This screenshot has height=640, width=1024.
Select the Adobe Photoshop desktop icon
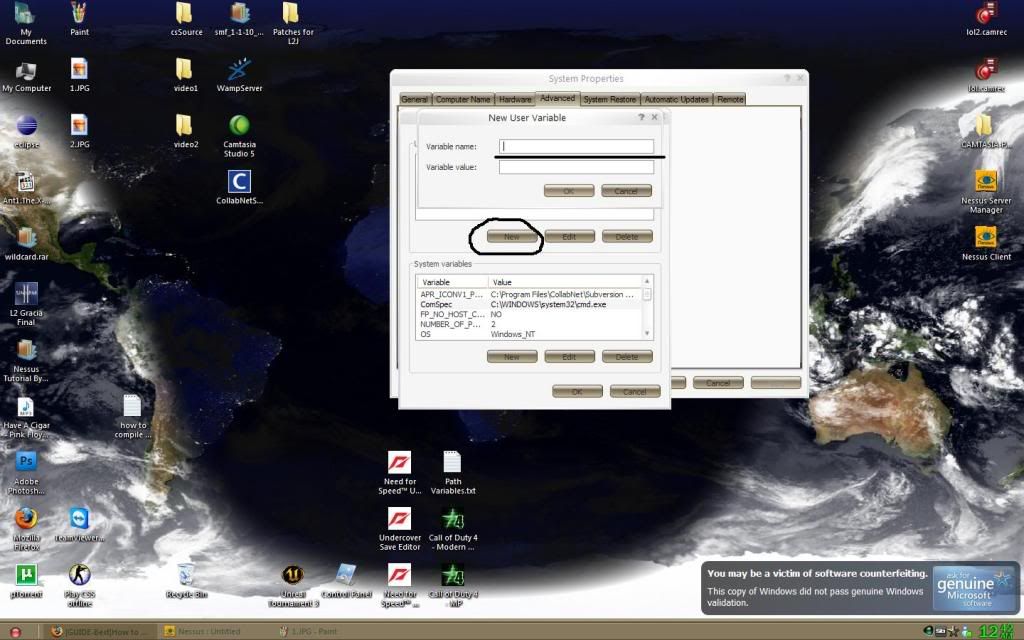point(27,462)
